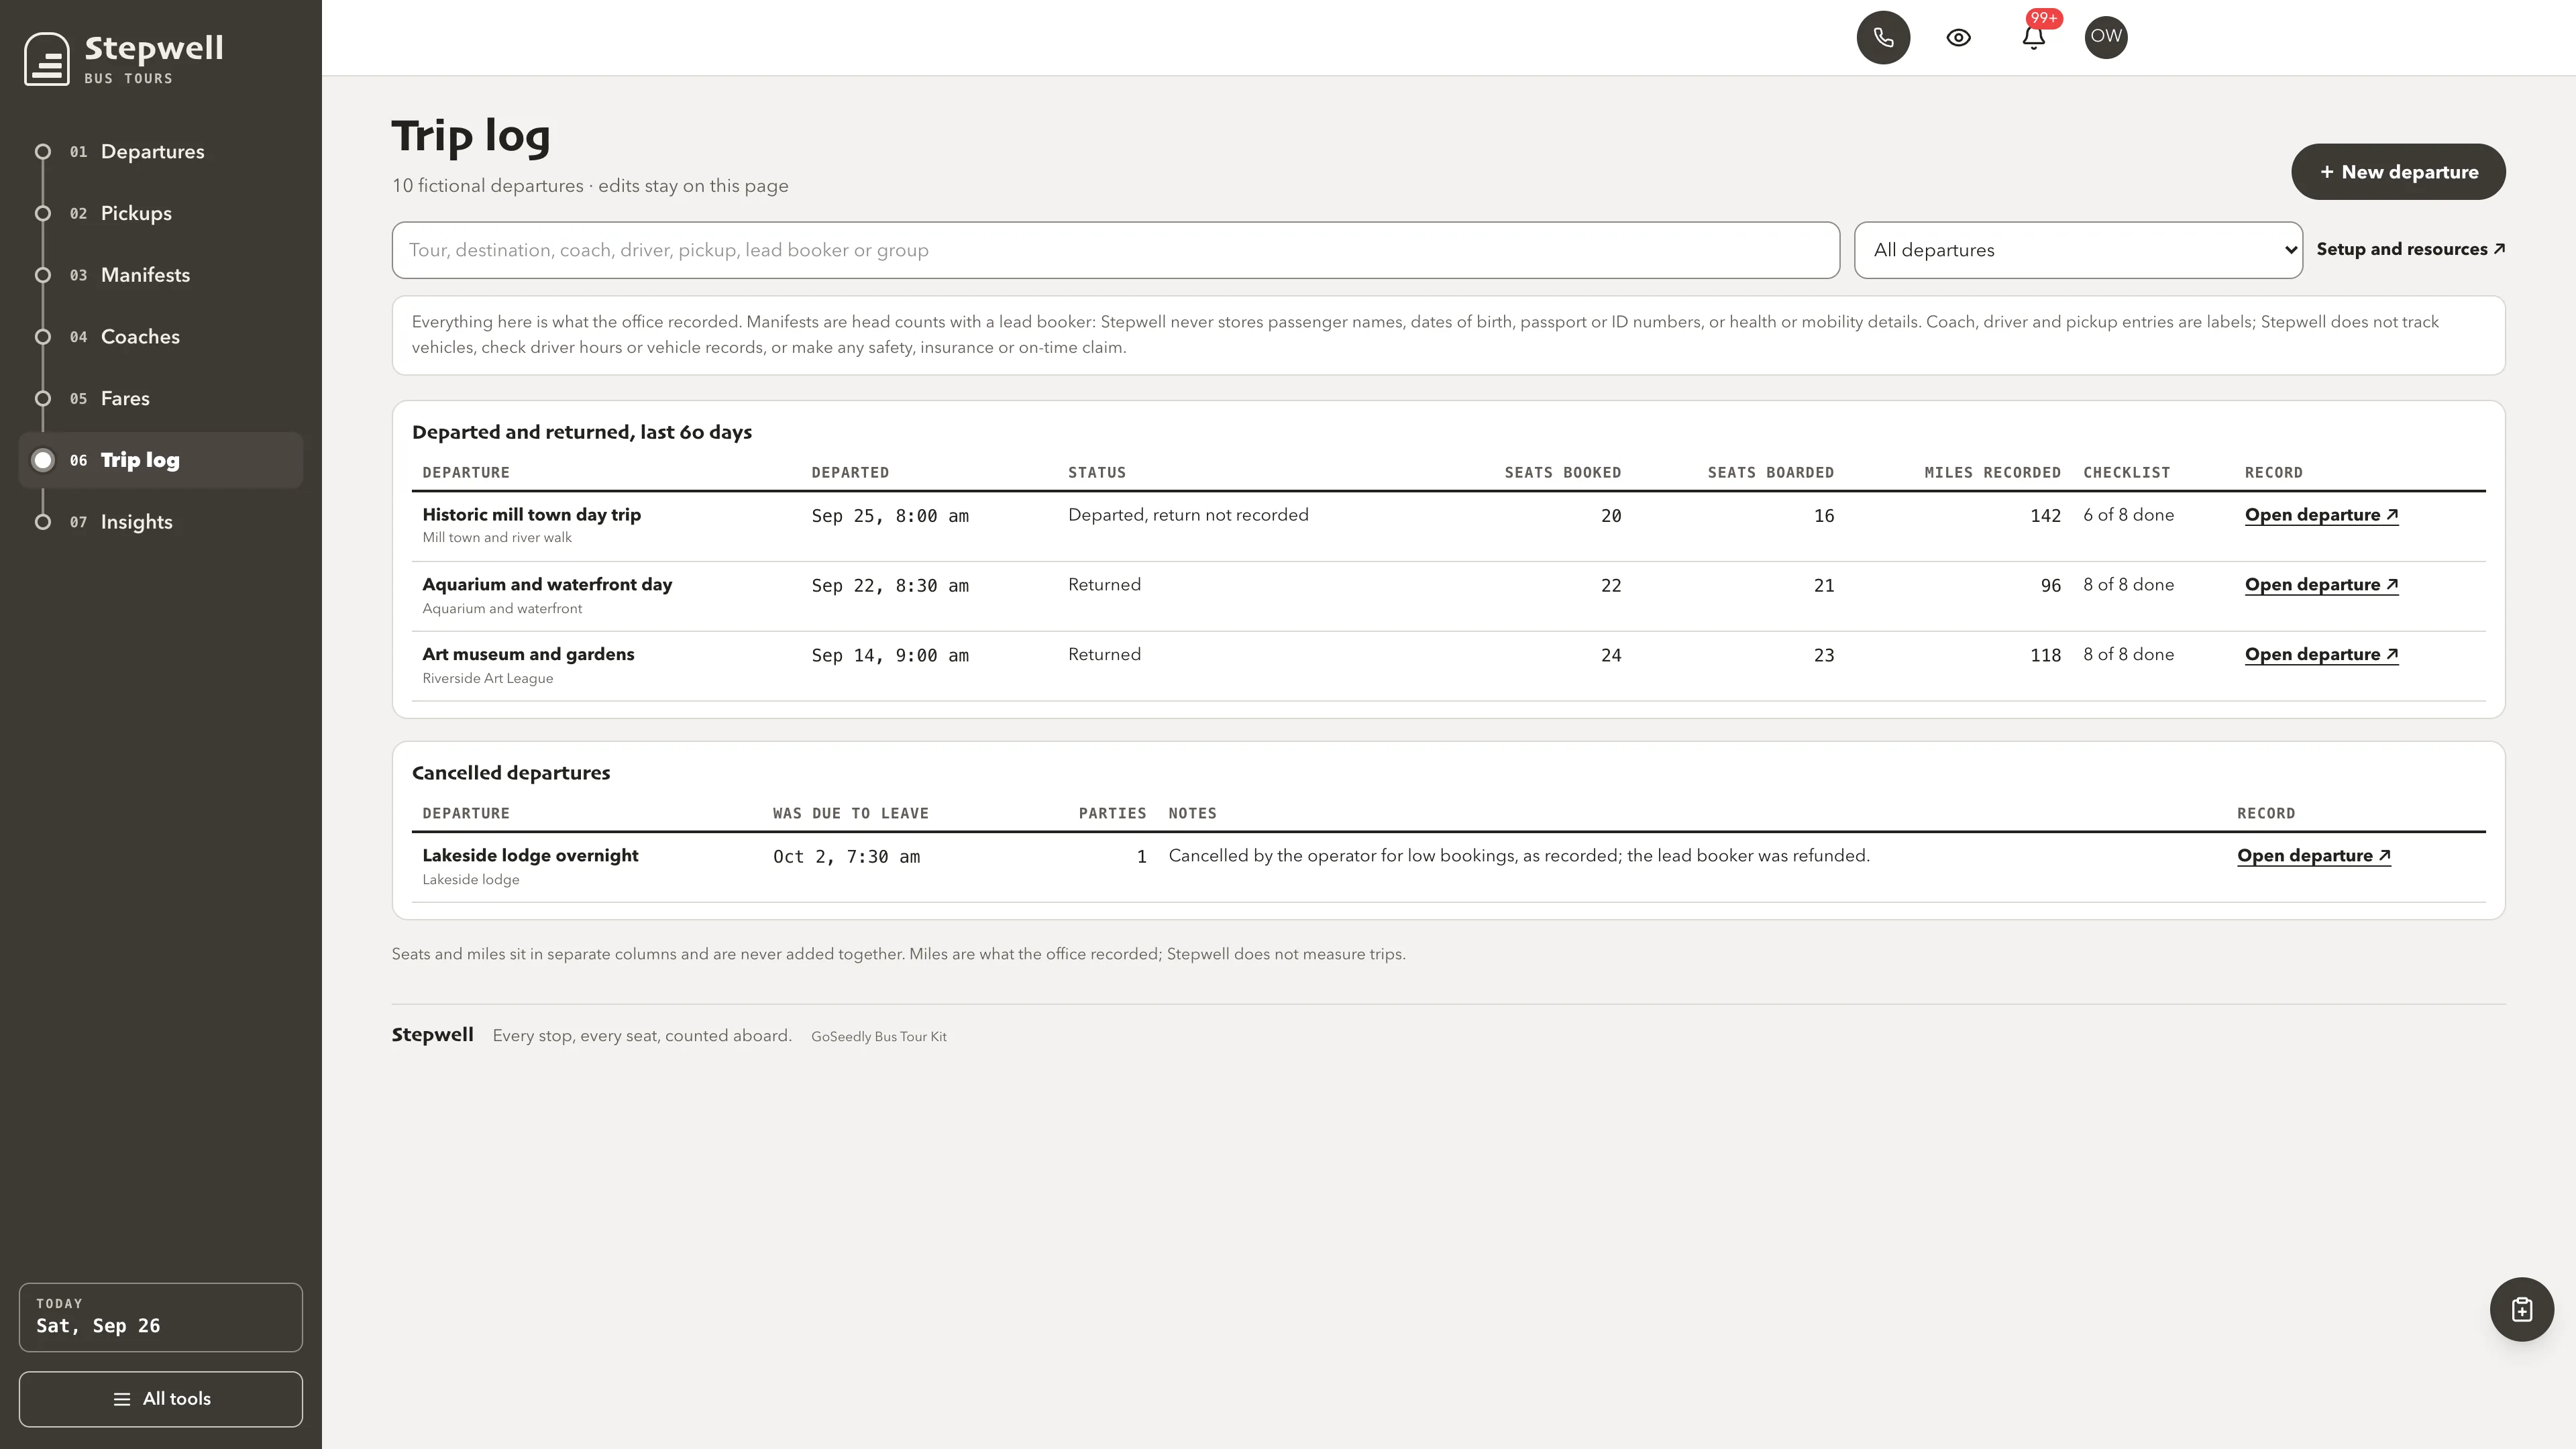
Task: Click the New departure button
Action: pyautogui.click(x=2398, y=172)
